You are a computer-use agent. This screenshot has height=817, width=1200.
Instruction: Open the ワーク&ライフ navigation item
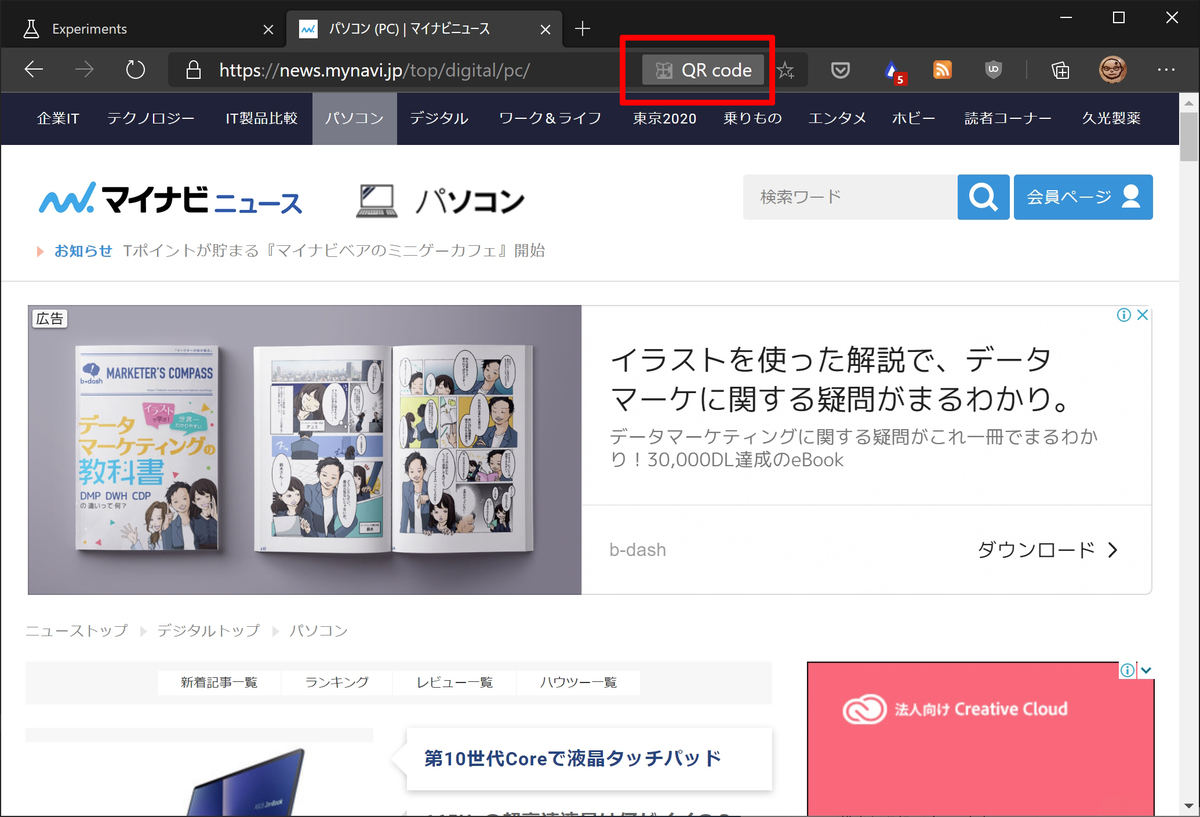[x=550, y=118]
